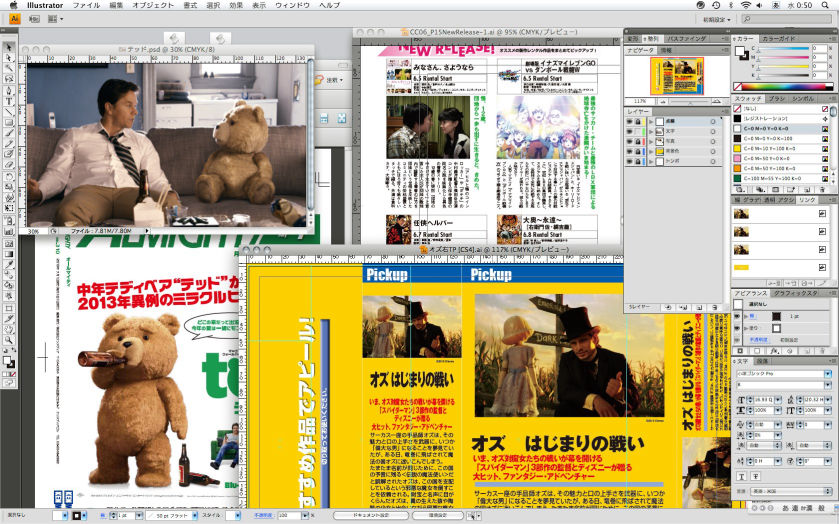Click the 不透明度 link in Appearance panel

(x=758, y=340)
